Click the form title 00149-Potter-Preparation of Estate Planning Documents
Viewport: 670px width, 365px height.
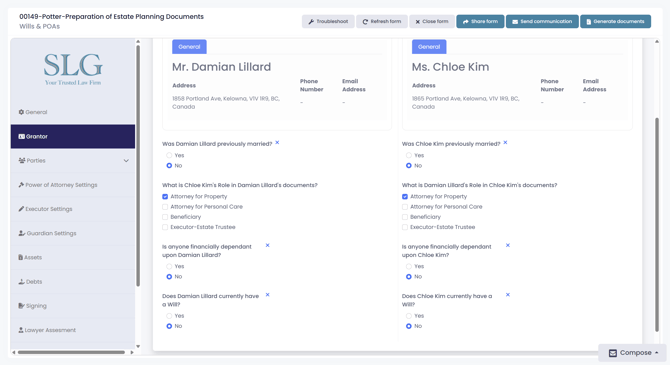click(x=112, y=17)
